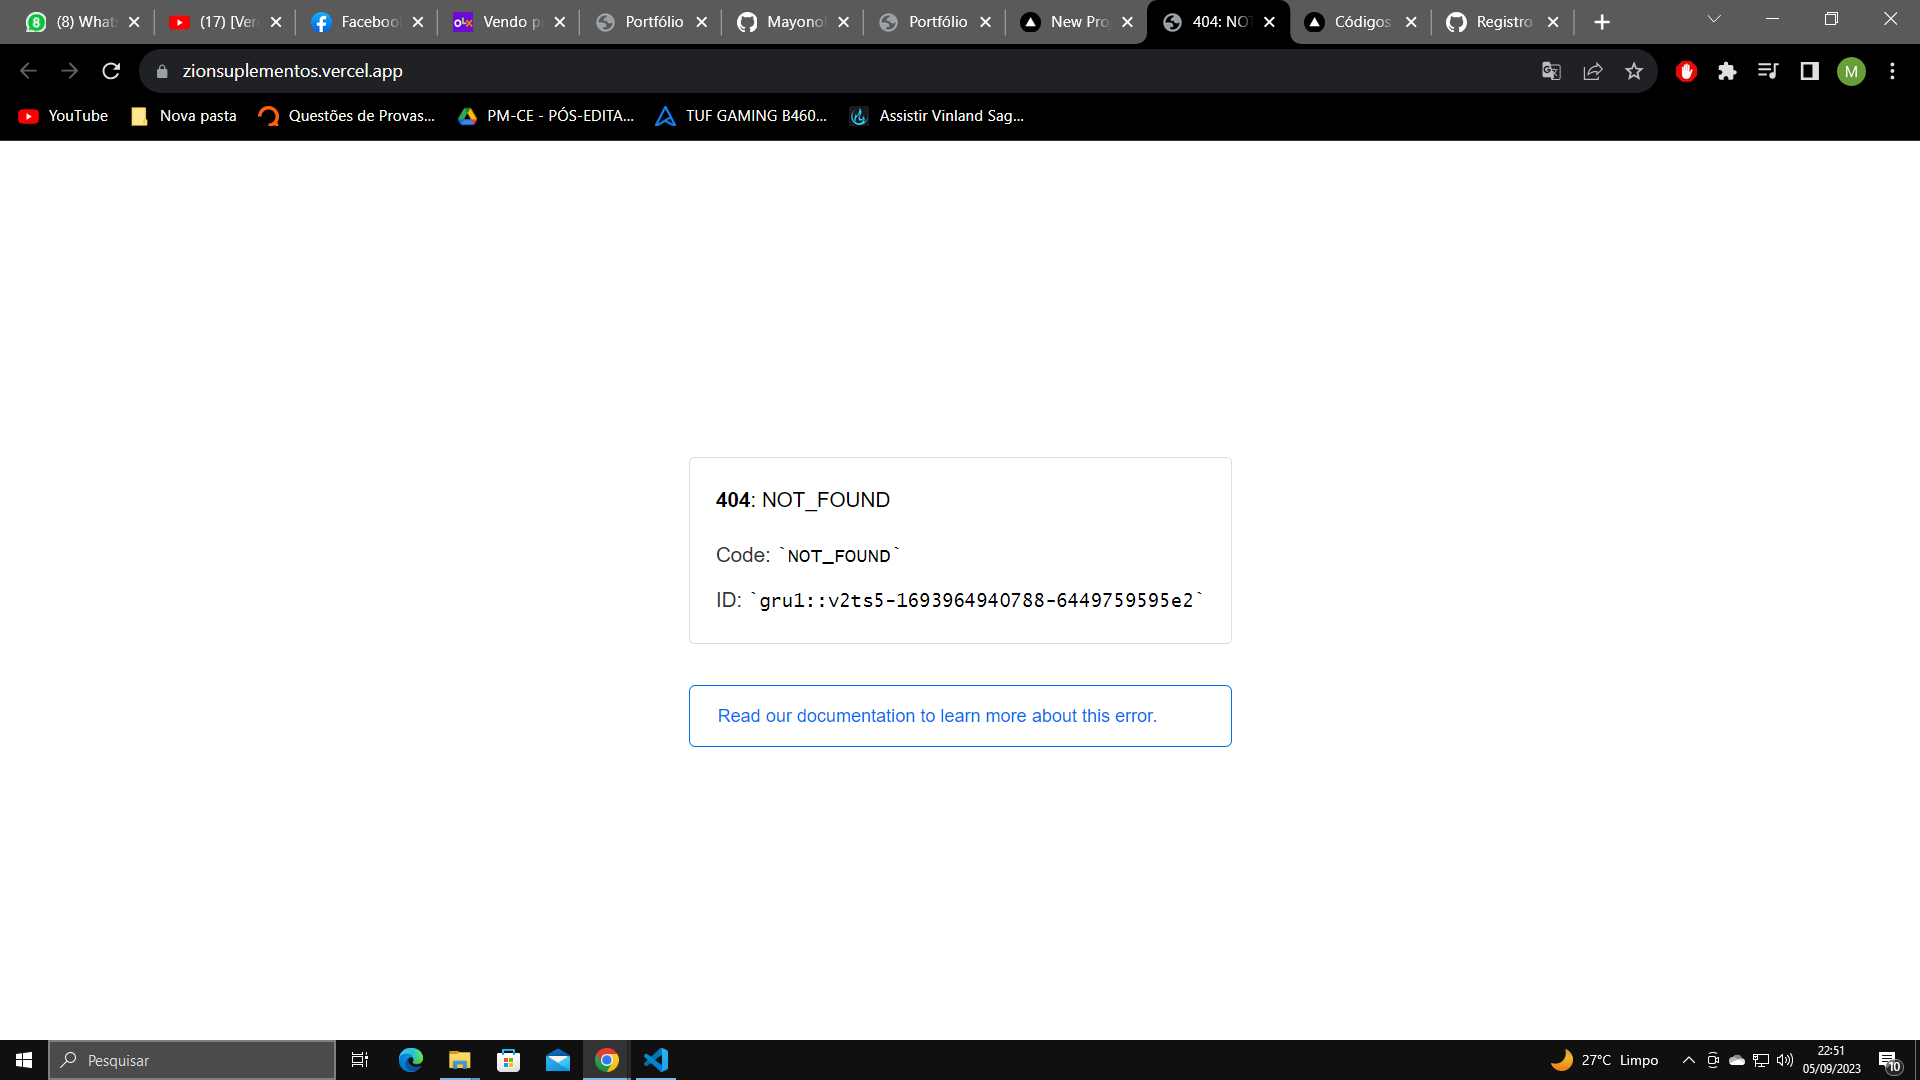Toggle the browser side panel
Screen dimensions: 1920x1080
pos(1809,71)
